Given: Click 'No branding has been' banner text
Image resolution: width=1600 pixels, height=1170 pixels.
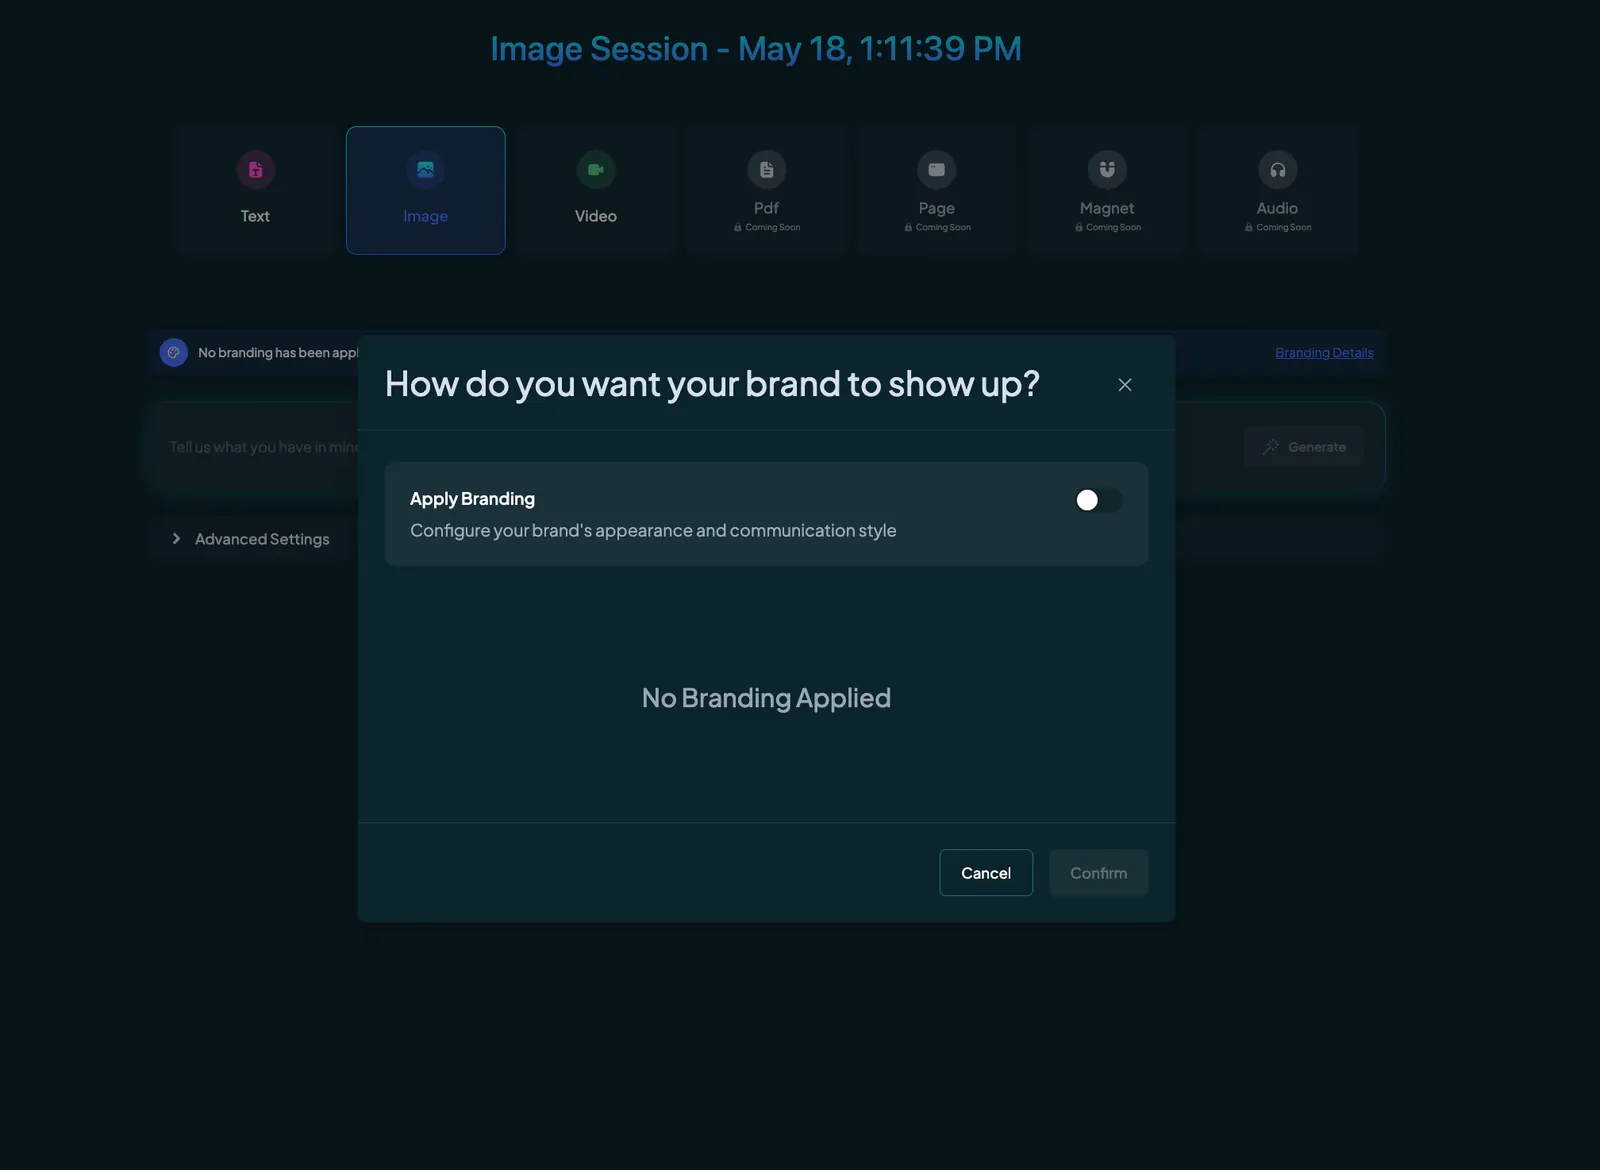Looking at the screenshot, I should (x=278, y=353).
